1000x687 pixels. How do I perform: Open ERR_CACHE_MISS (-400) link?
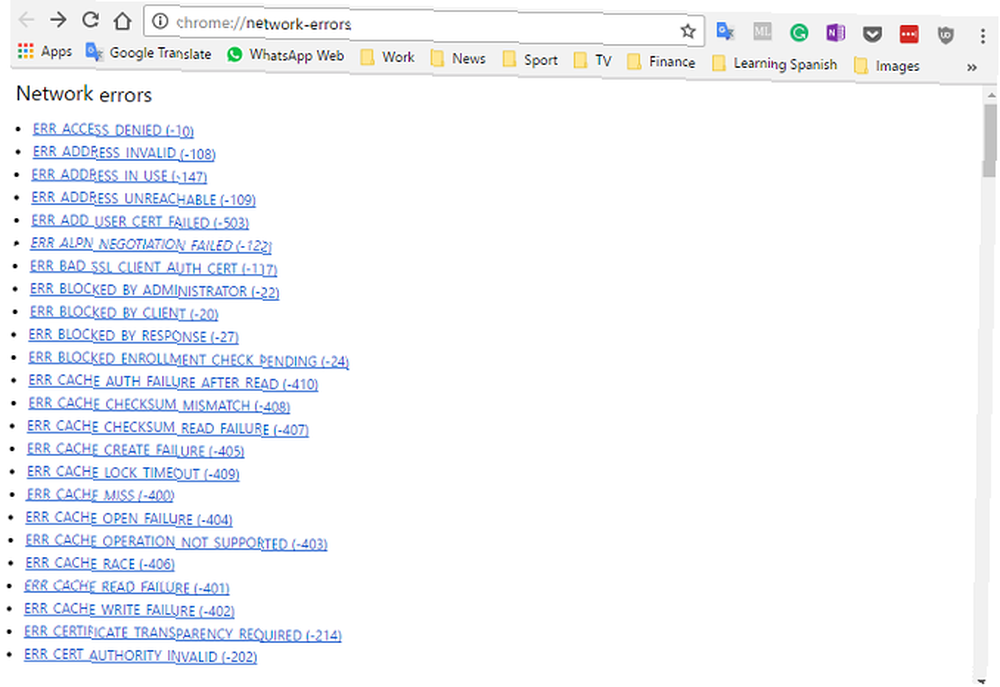(x=100, y=495)
